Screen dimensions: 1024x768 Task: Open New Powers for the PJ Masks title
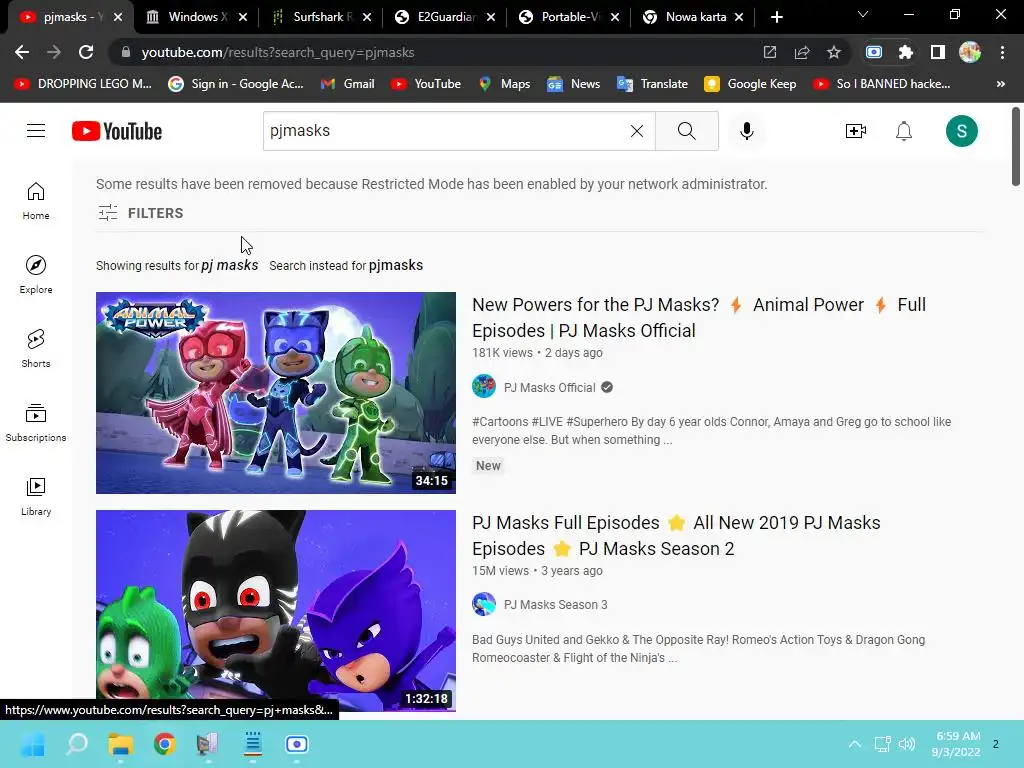click(x=699, y=317)
